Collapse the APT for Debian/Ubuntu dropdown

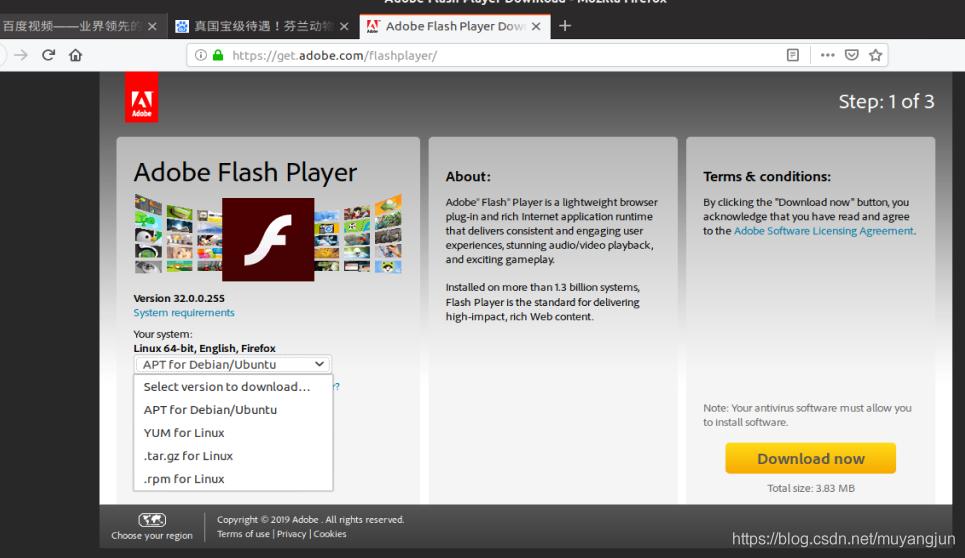tap(233, 364)
